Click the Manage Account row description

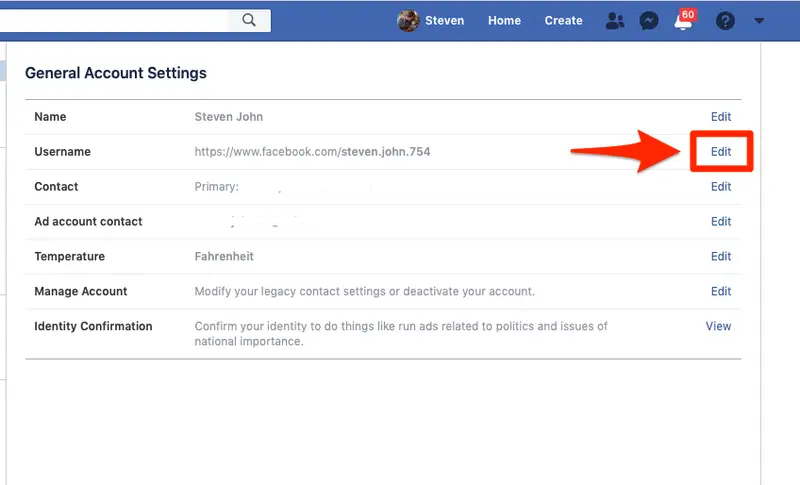point(364,292)
